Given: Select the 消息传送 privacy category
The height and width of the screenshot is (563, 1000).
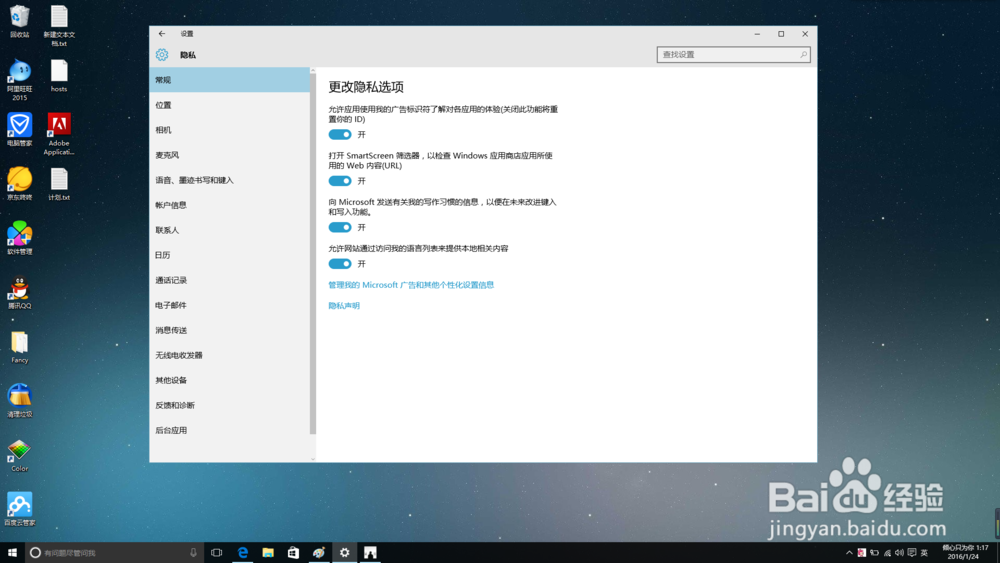Looking at the screenshot, I should coord(230,330).
